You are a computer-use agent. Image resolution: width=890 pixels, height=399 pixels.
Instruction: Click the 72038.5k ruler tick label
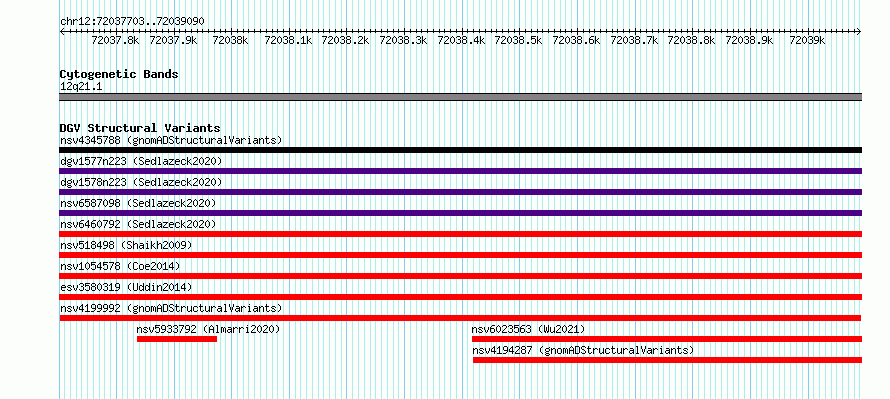(519, 41)
